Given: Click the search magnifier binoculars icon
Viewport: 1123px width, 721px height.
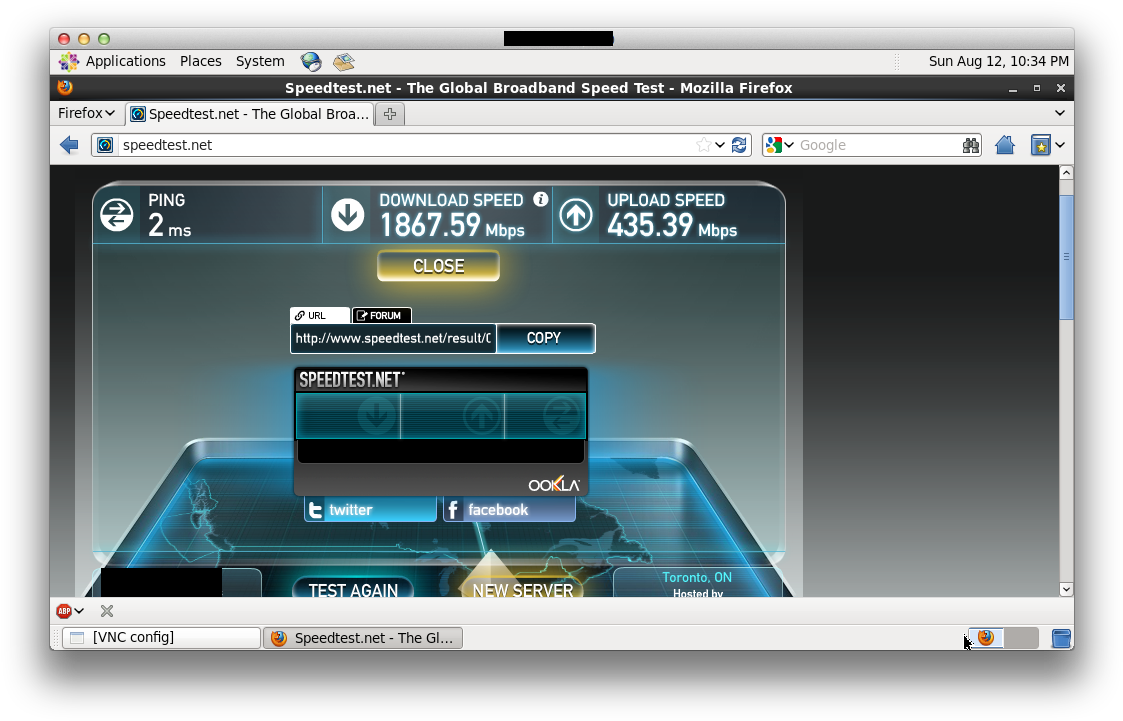Looking at the screenshot, I should click(970, 145).
